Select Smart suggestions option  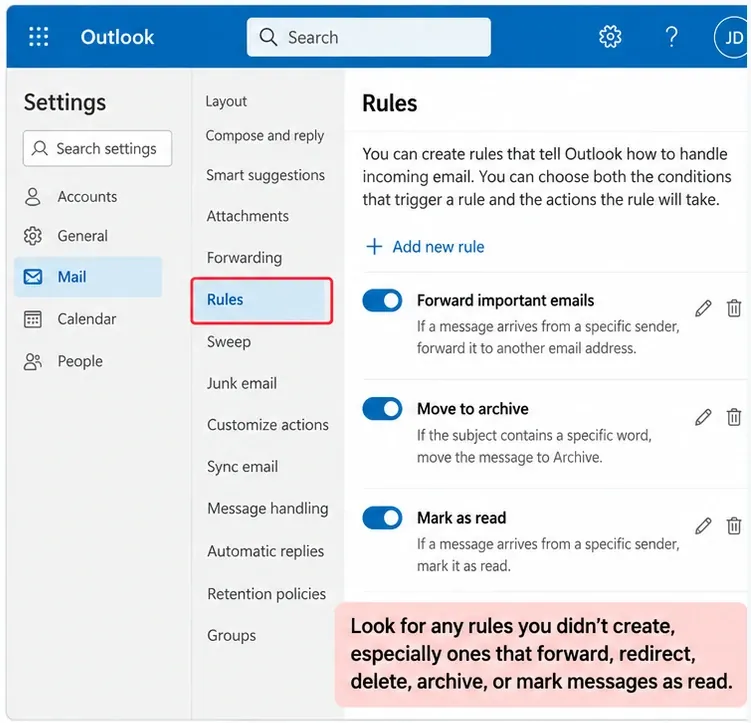(265, 176)
